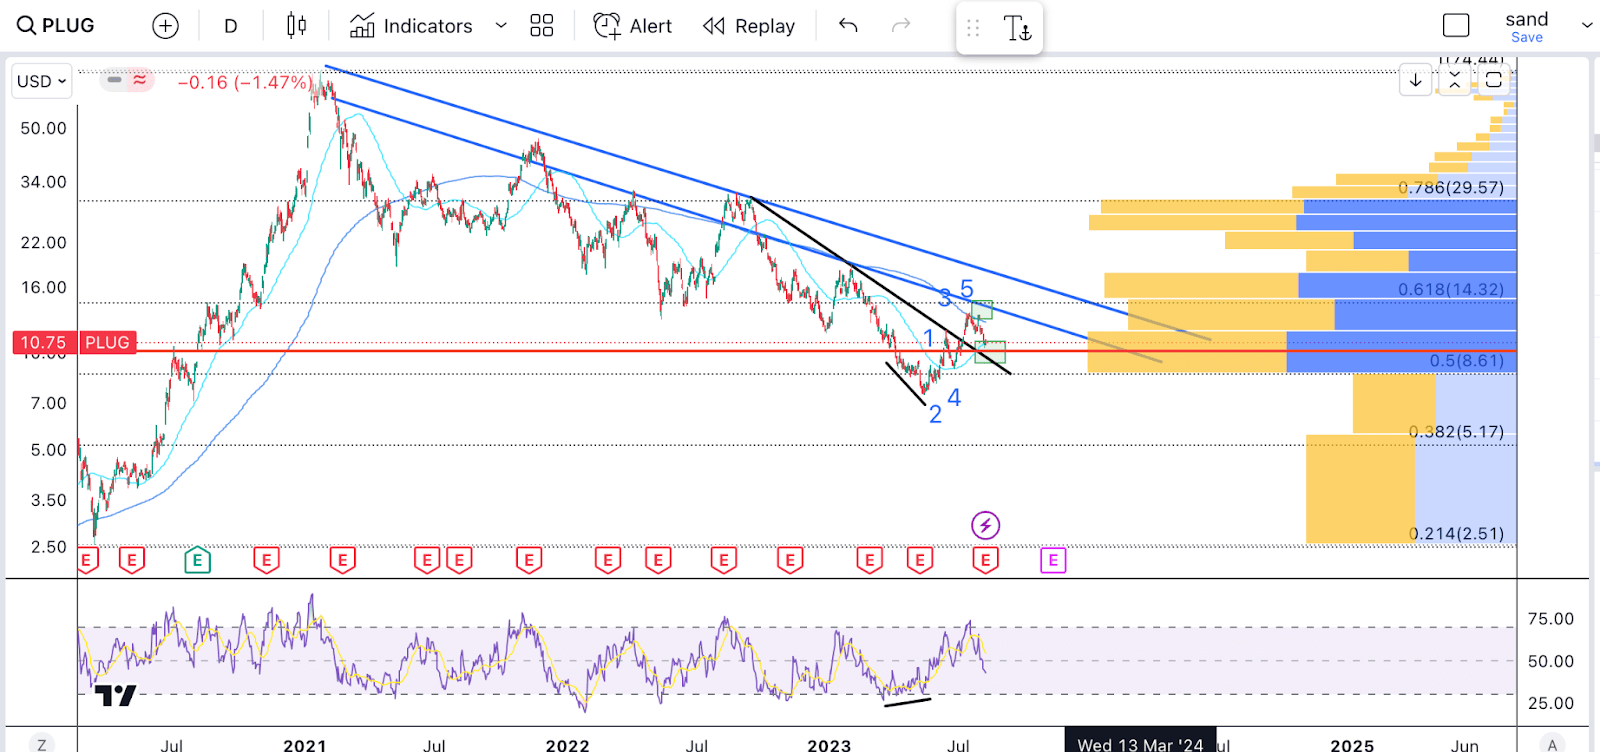The height and width of the screenshot is (752, 1600).
Task: Select the blue wave label 1
Action: (x=928, y=338)
